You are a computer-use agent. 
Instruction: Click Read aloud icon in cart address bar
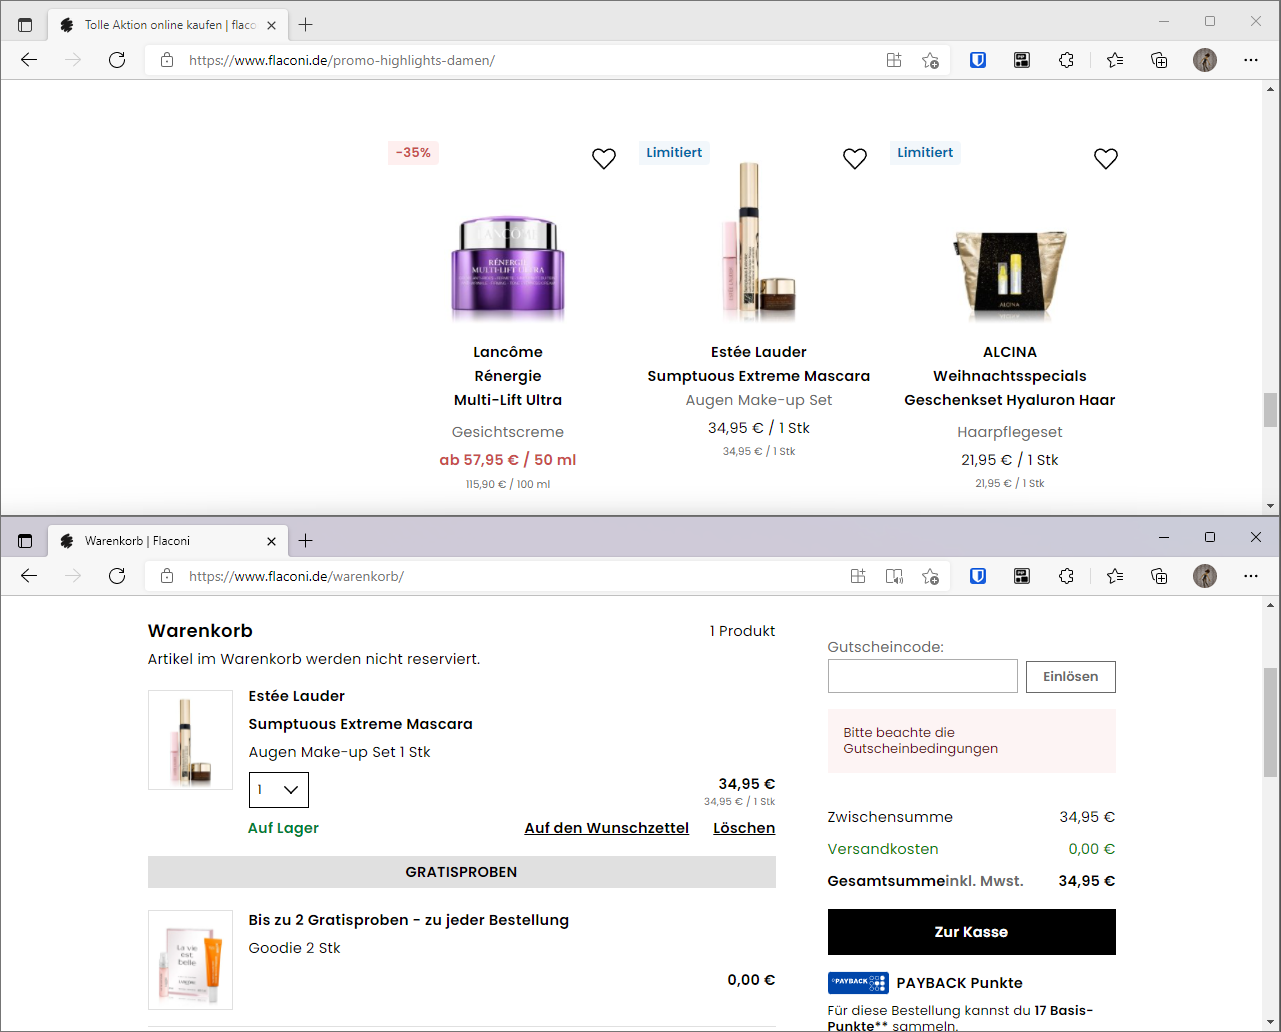tap(894, 576)
